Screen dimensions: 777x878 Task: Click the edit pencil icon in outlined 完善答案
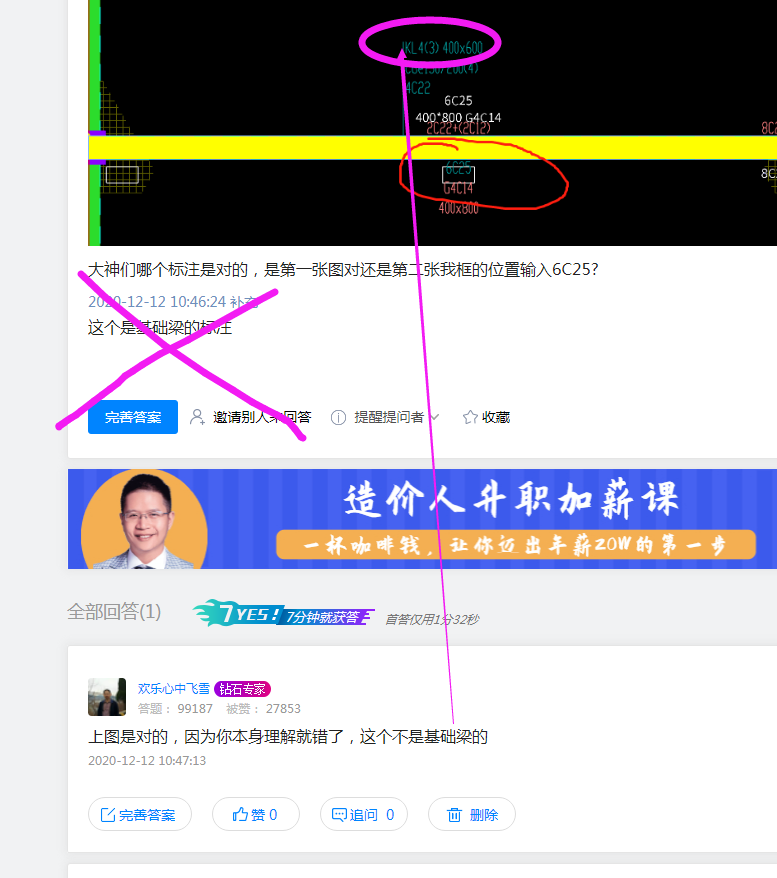tap(108, 815)
